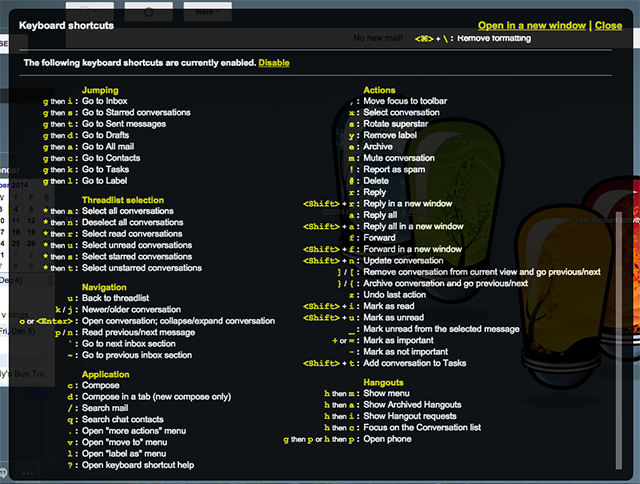This screenshot has width=640, height=484.
Task: Click the Keyboard shortcuts dialog title
Action: 66,24
